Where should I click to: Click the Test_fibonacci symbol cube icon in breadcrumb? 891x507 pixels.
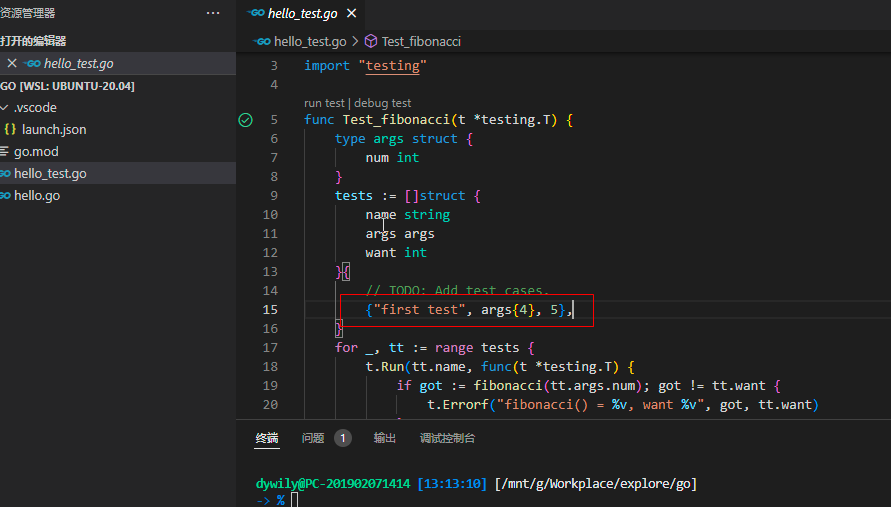371,41
